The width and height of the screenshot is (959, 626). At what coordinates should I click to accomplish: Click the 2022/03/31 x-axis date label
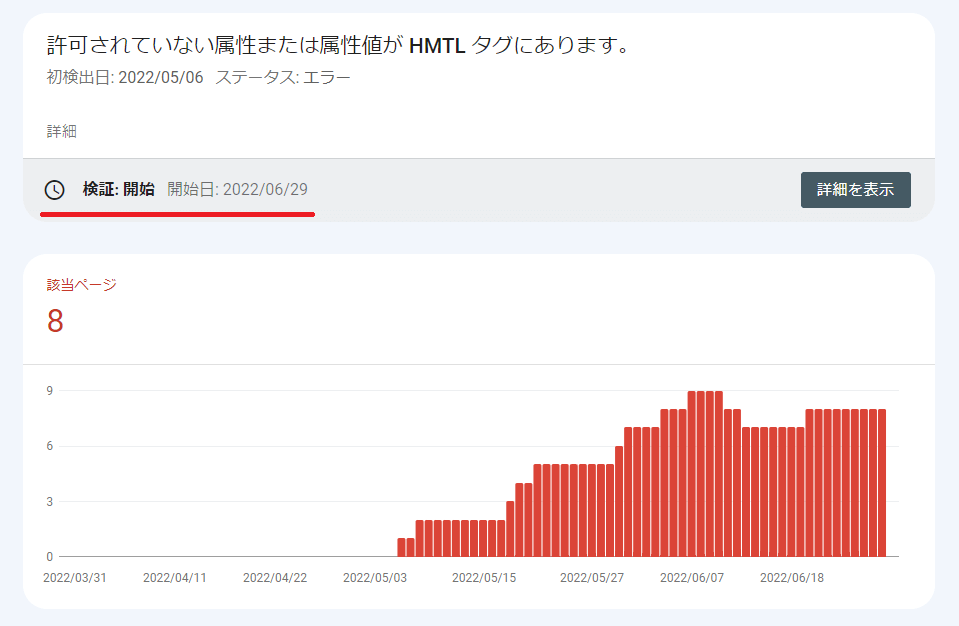(73, 578)
